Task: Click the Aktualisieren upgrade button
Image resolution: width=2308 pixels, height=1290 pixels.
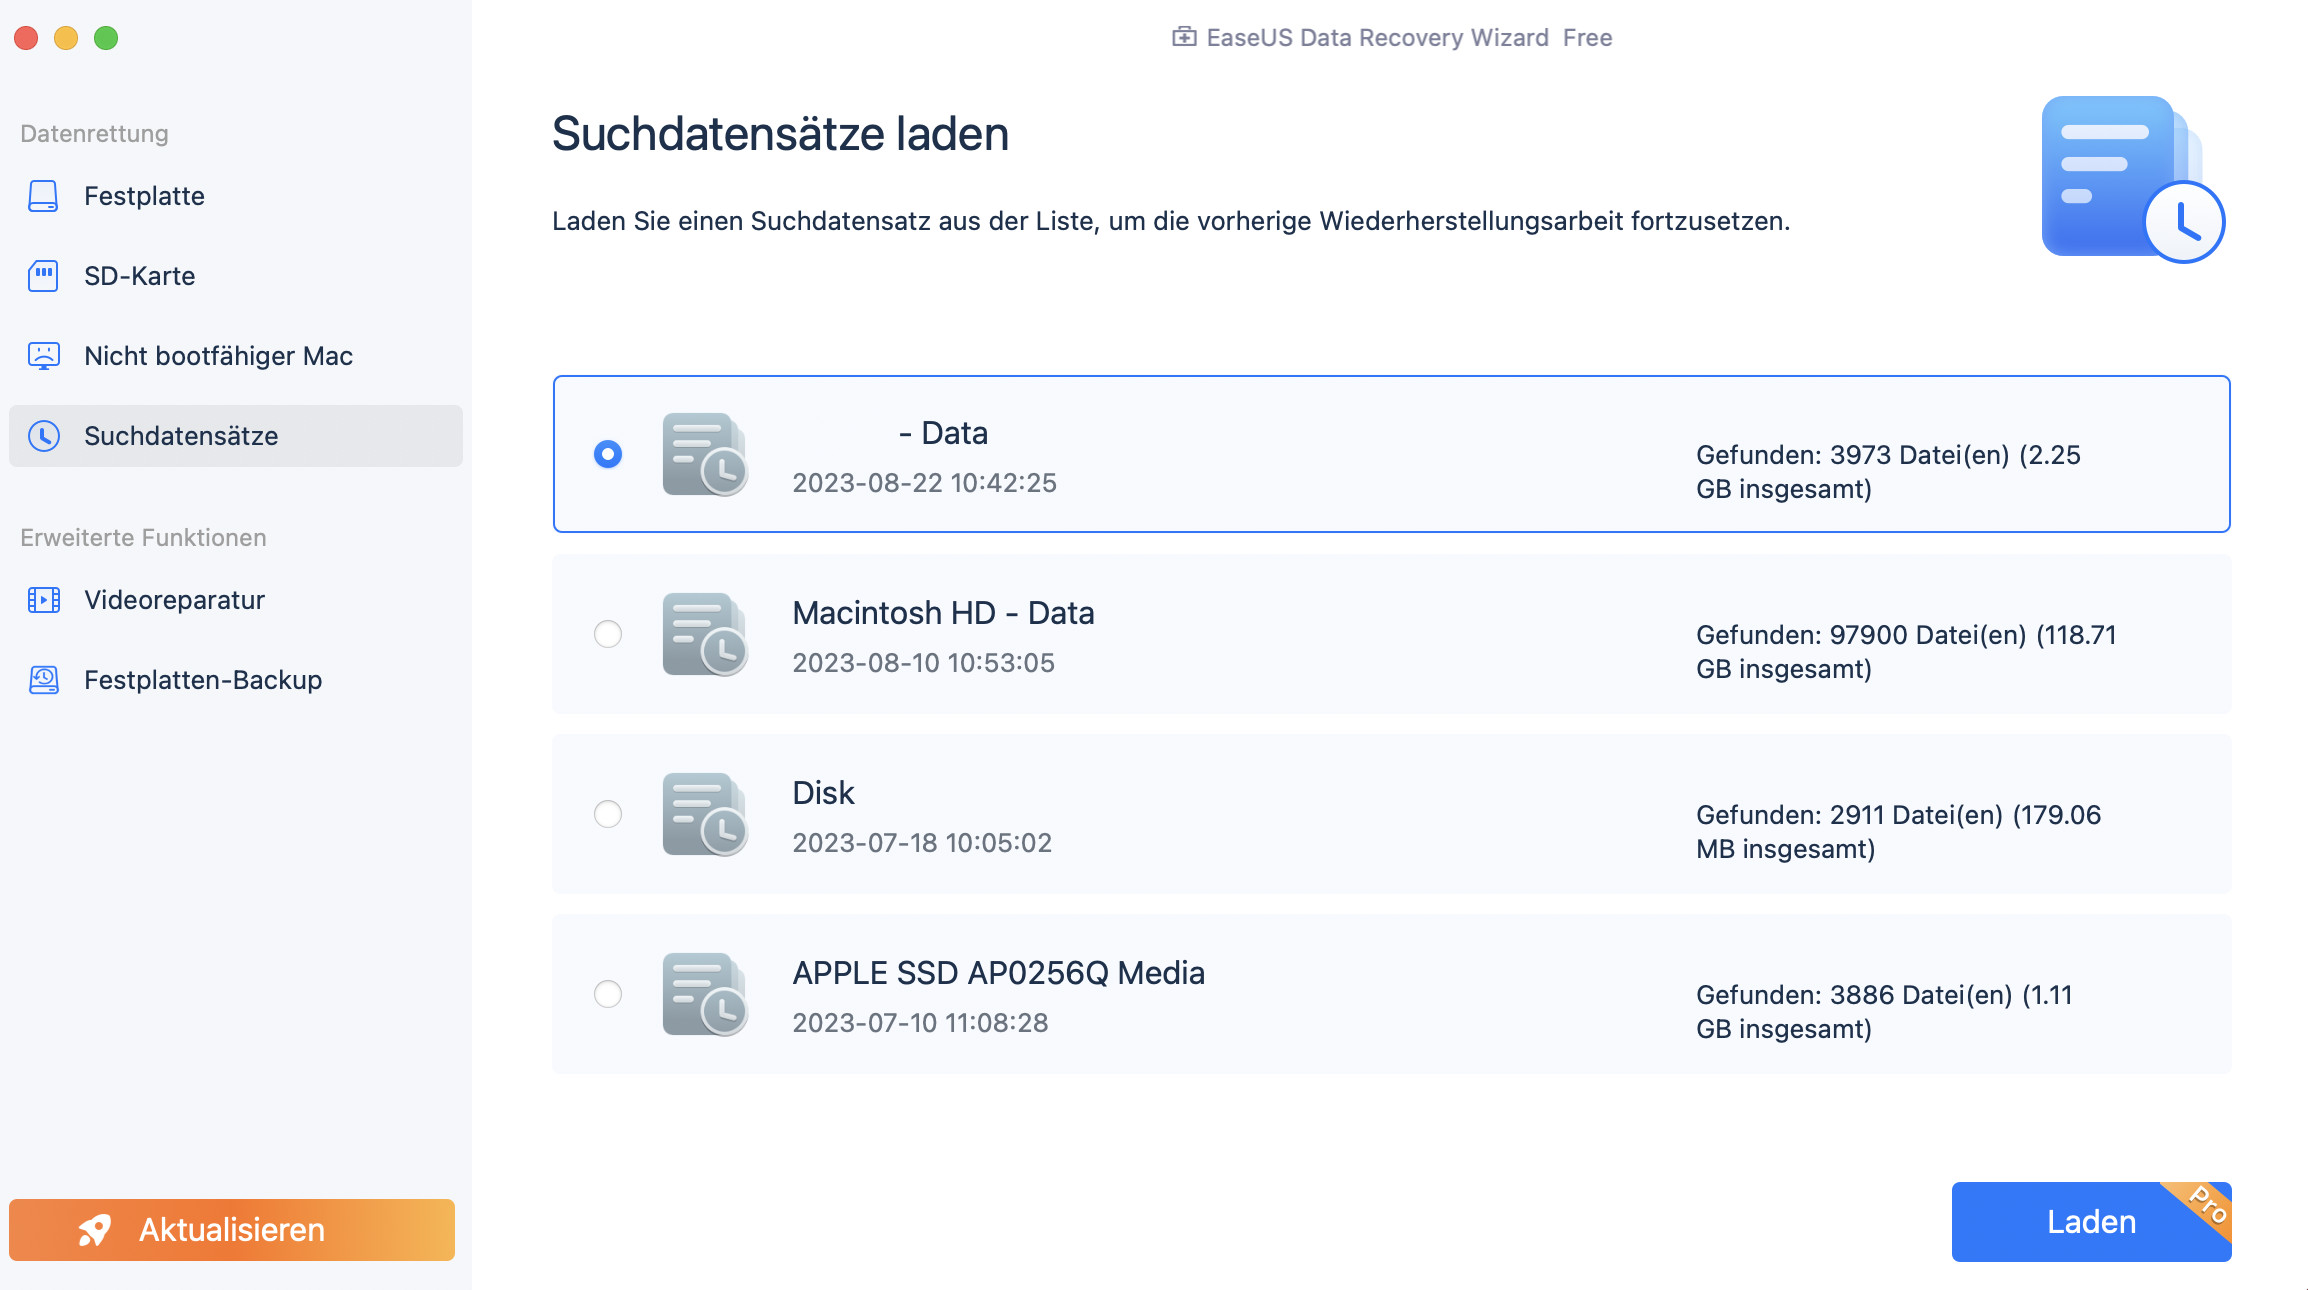Action: pyautogui.click(x=232, y=1230)
